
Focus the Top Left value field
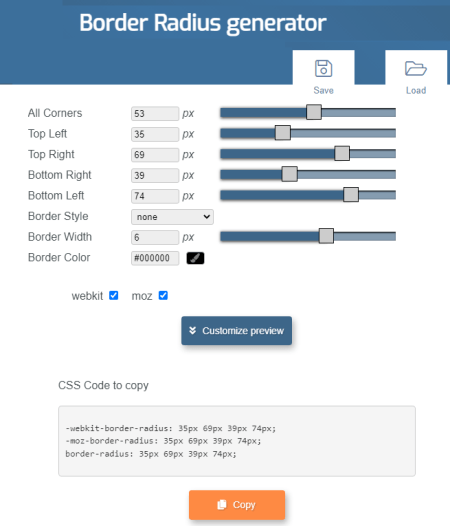click(155, 134)
